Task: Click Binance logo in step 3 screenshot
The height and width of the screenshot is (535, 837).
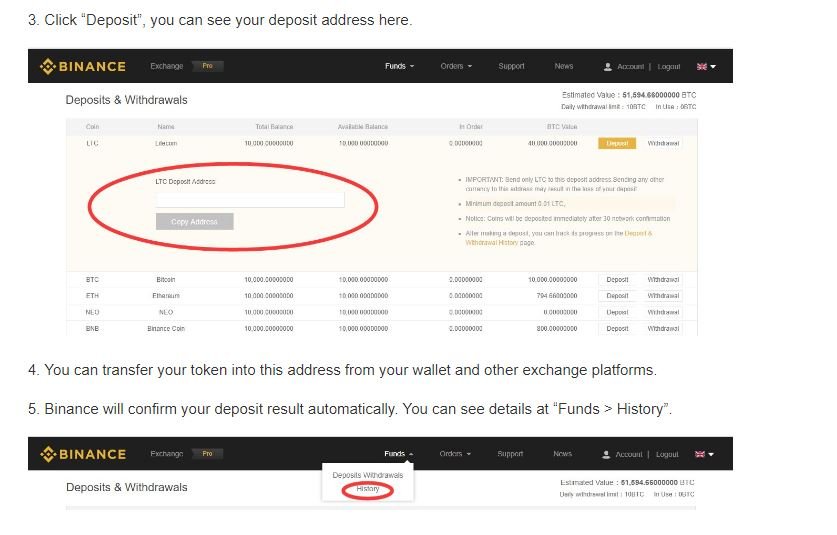Action: point(83,66)
